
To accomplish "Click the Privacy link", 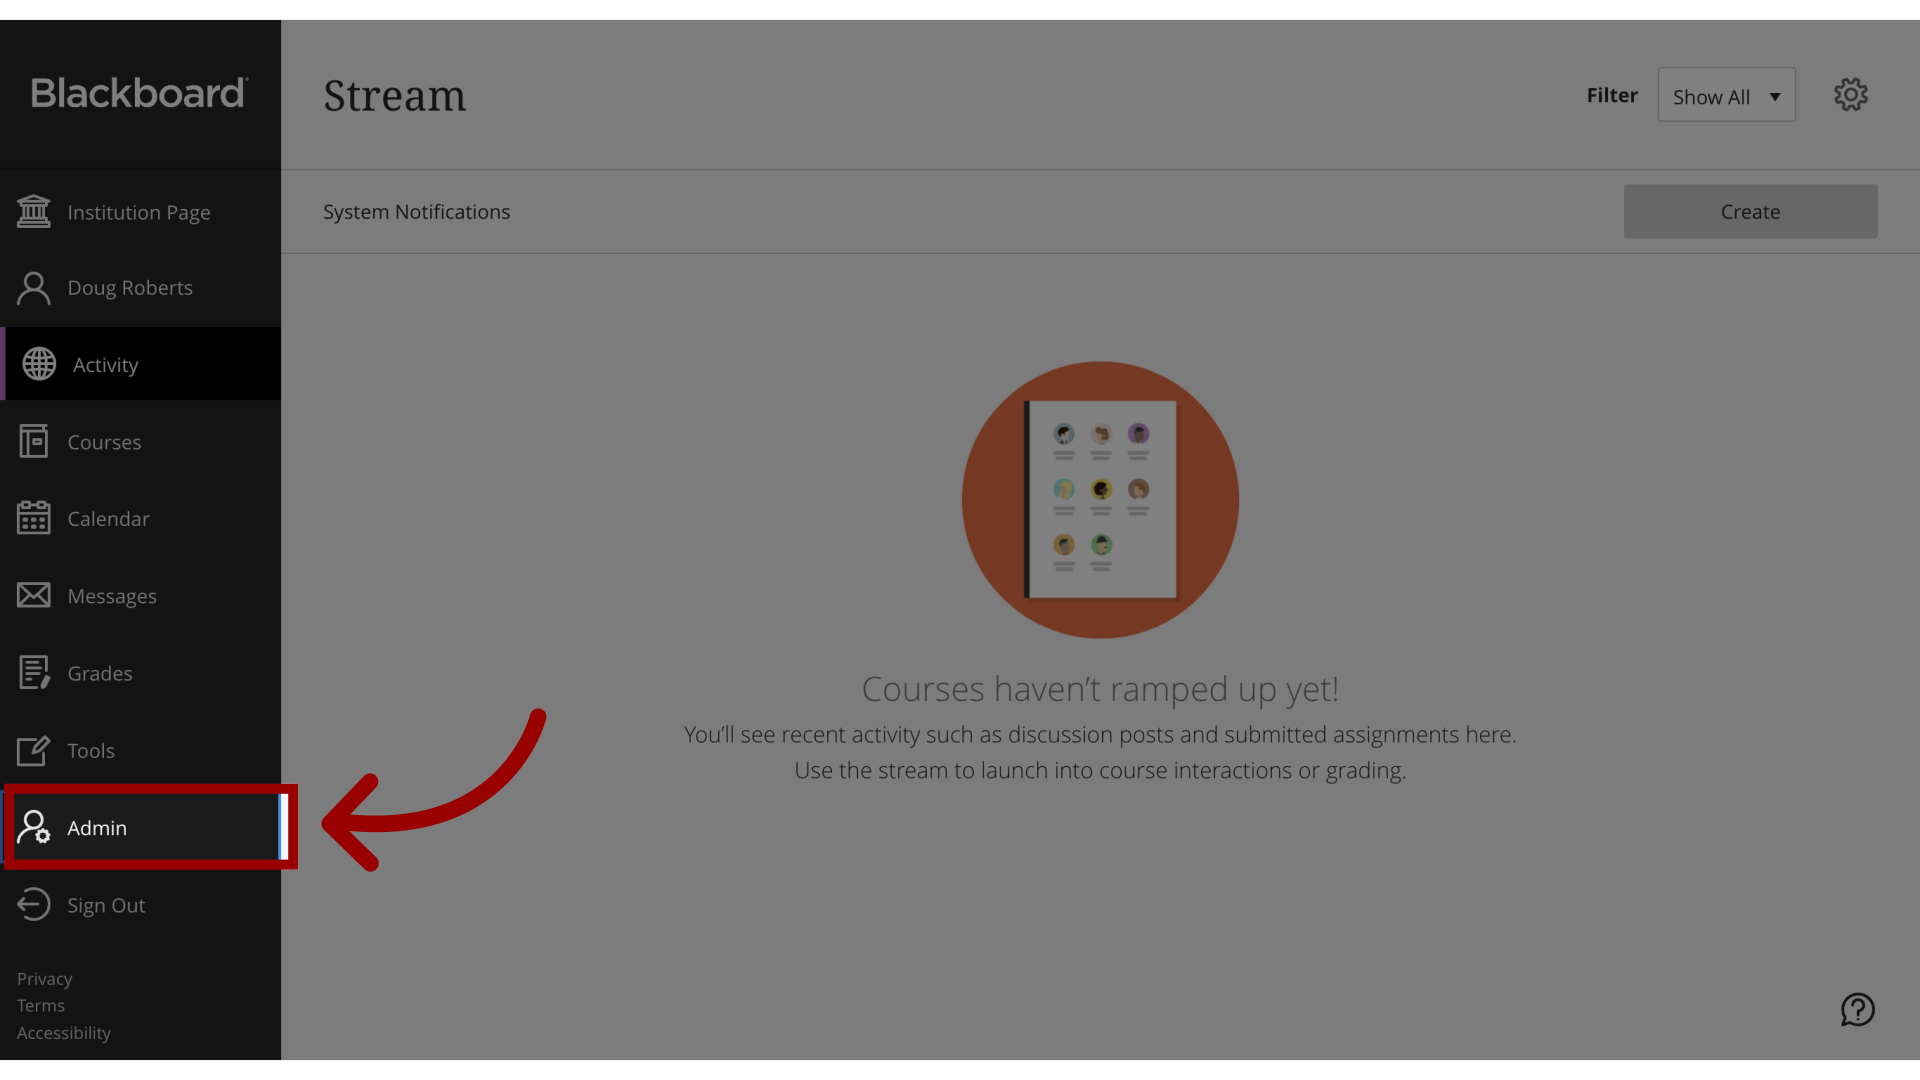I will point(44,977).
